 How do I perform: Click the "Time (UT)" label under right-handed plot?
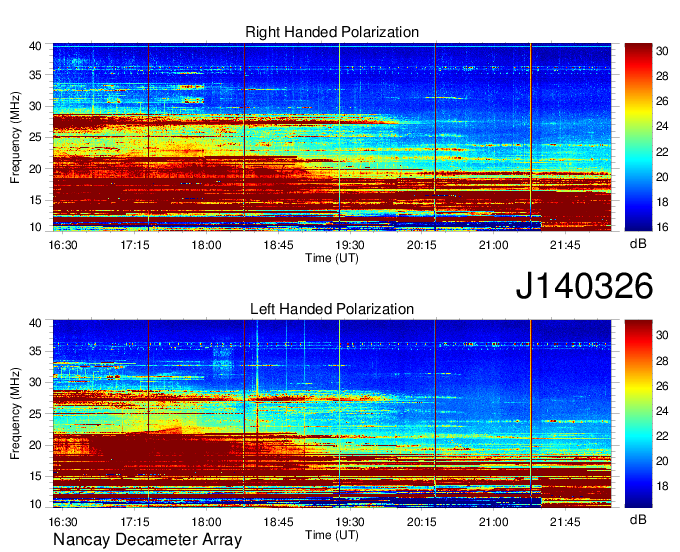click(332, 258)
